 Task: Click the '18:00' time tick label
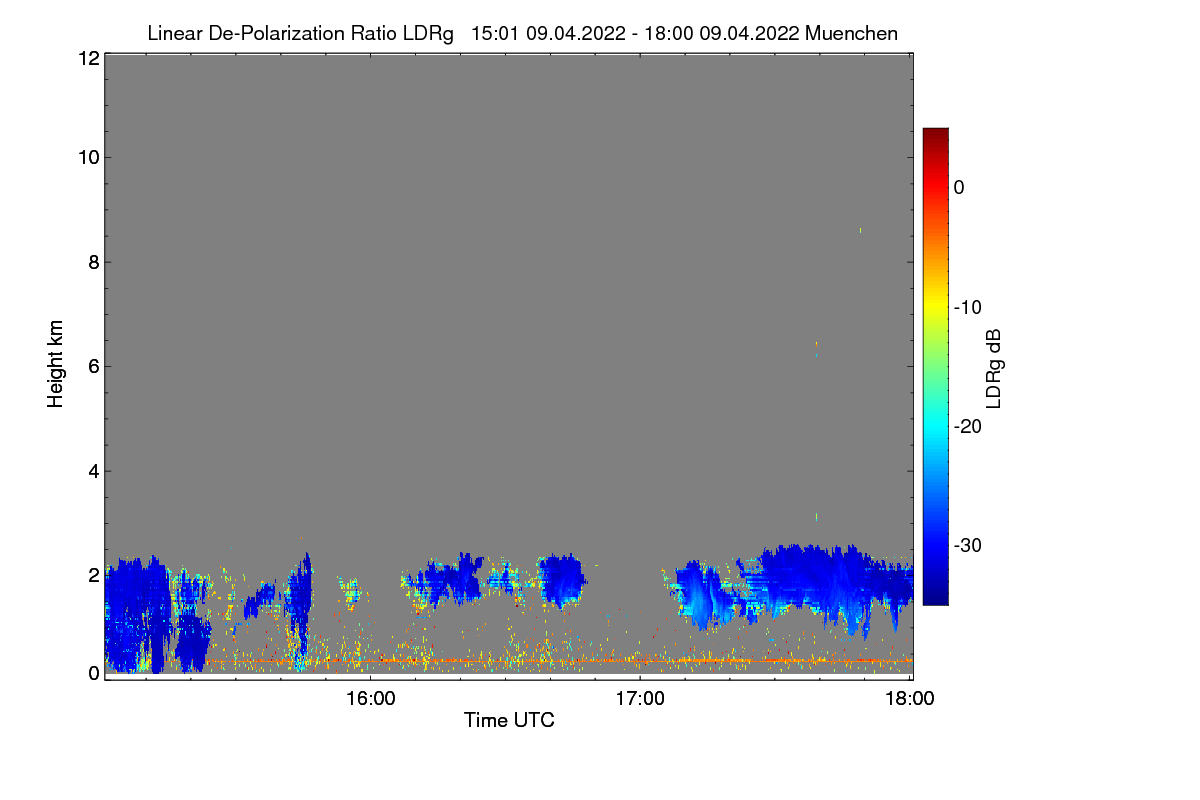[910, 700]
